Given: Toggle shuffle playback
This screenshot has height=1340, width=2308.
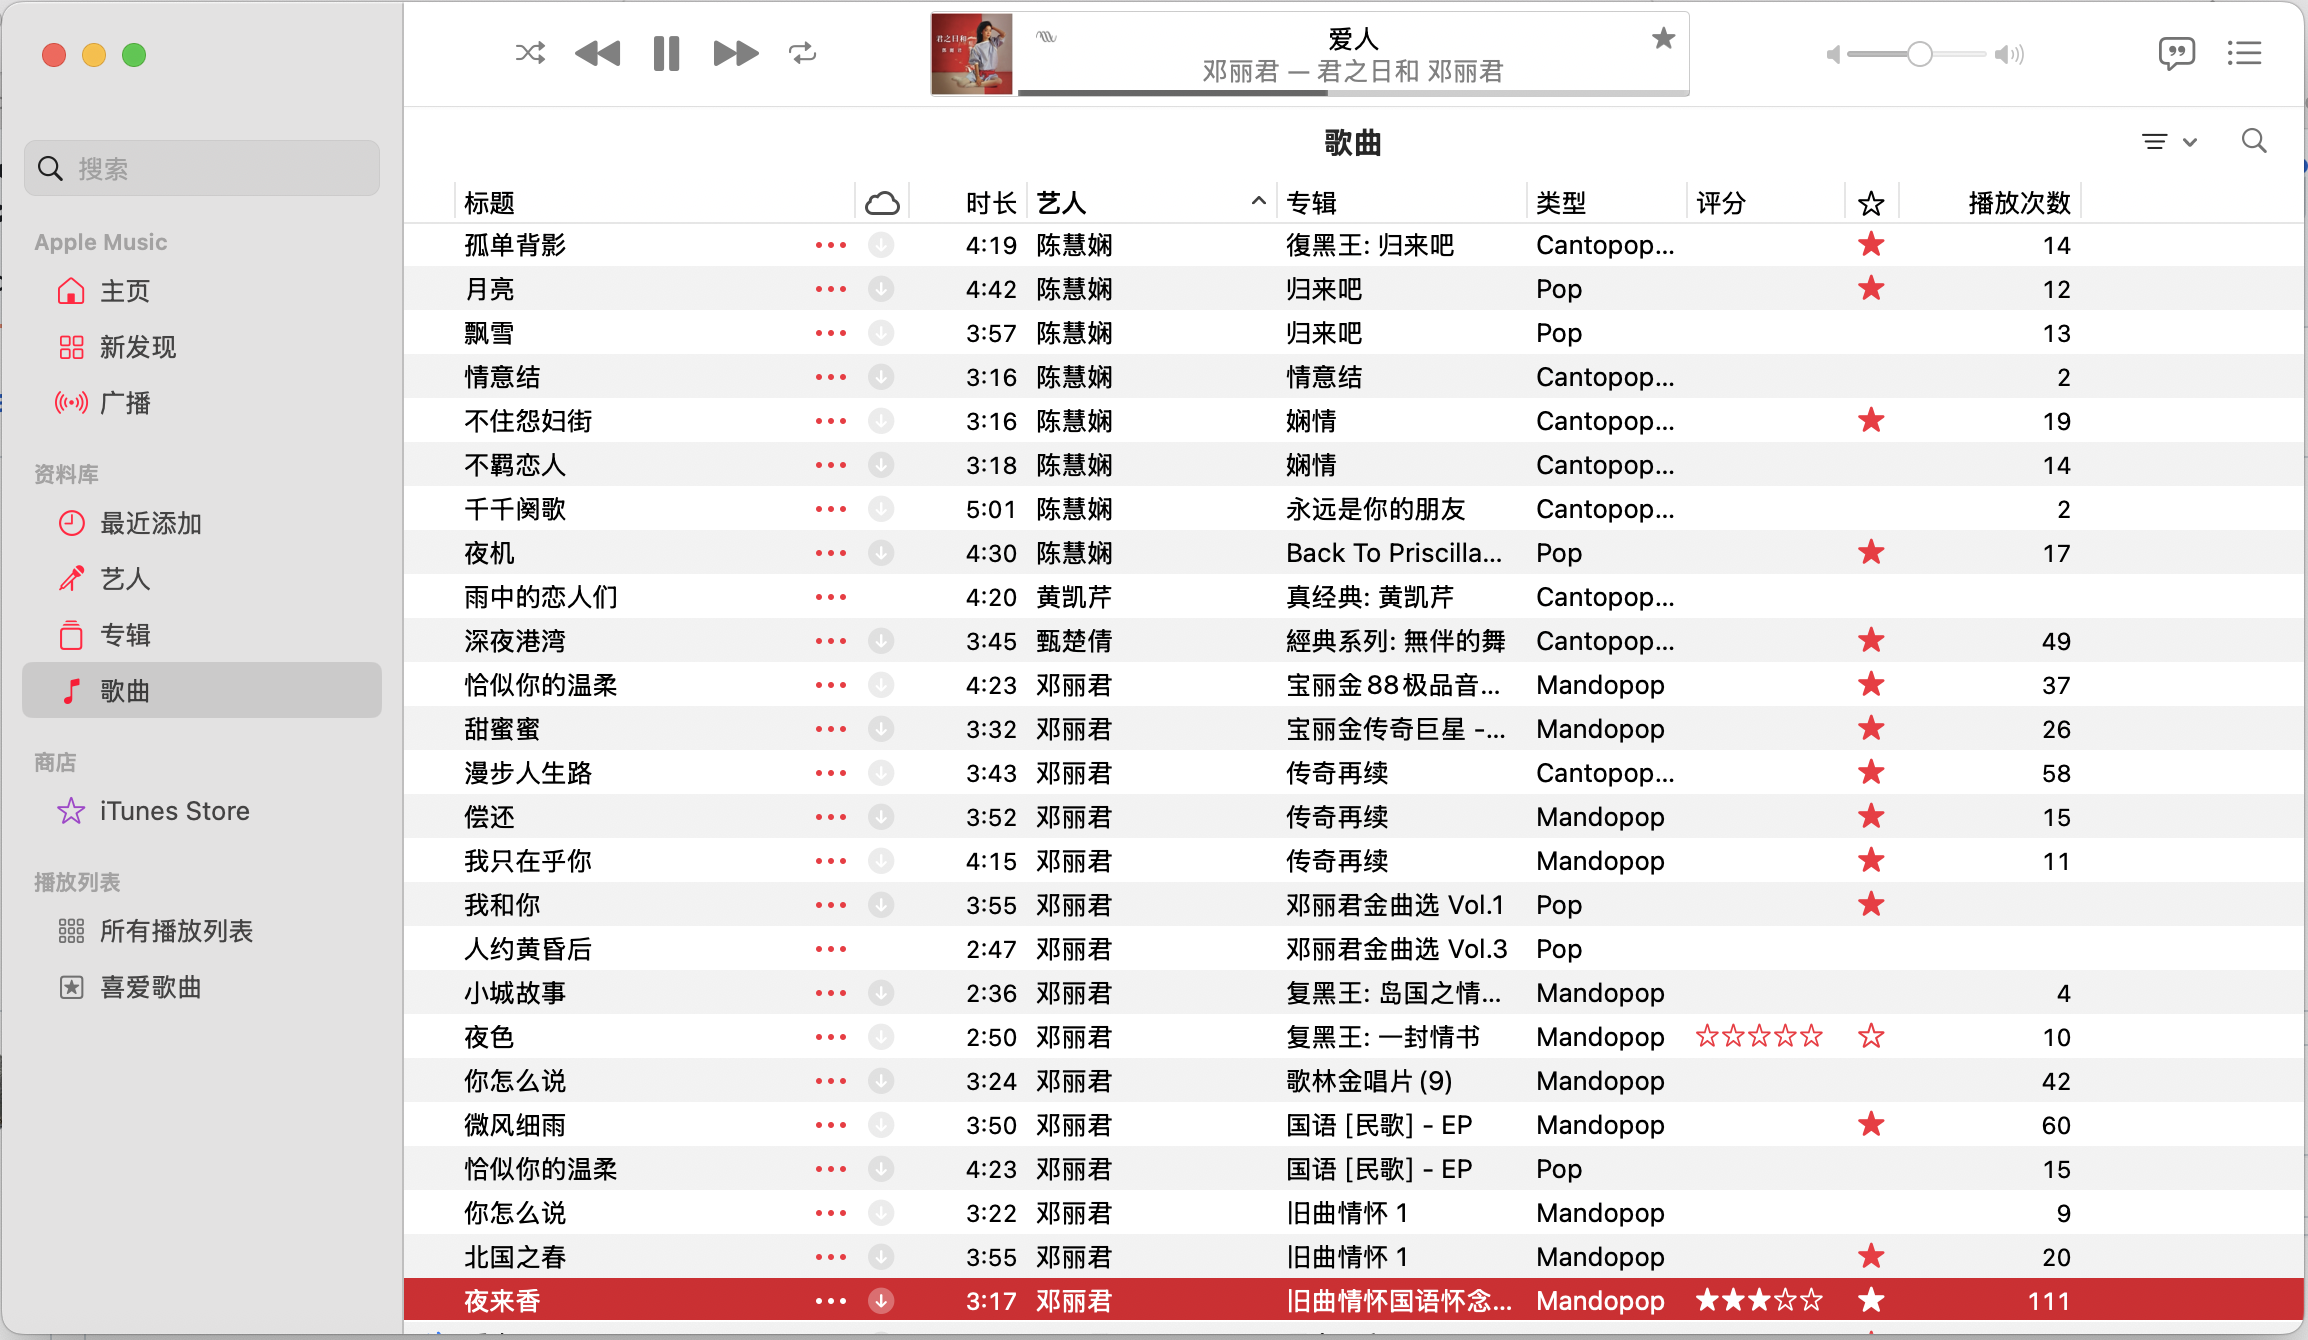Looking at the screenshot, I should tap(530, 53).
